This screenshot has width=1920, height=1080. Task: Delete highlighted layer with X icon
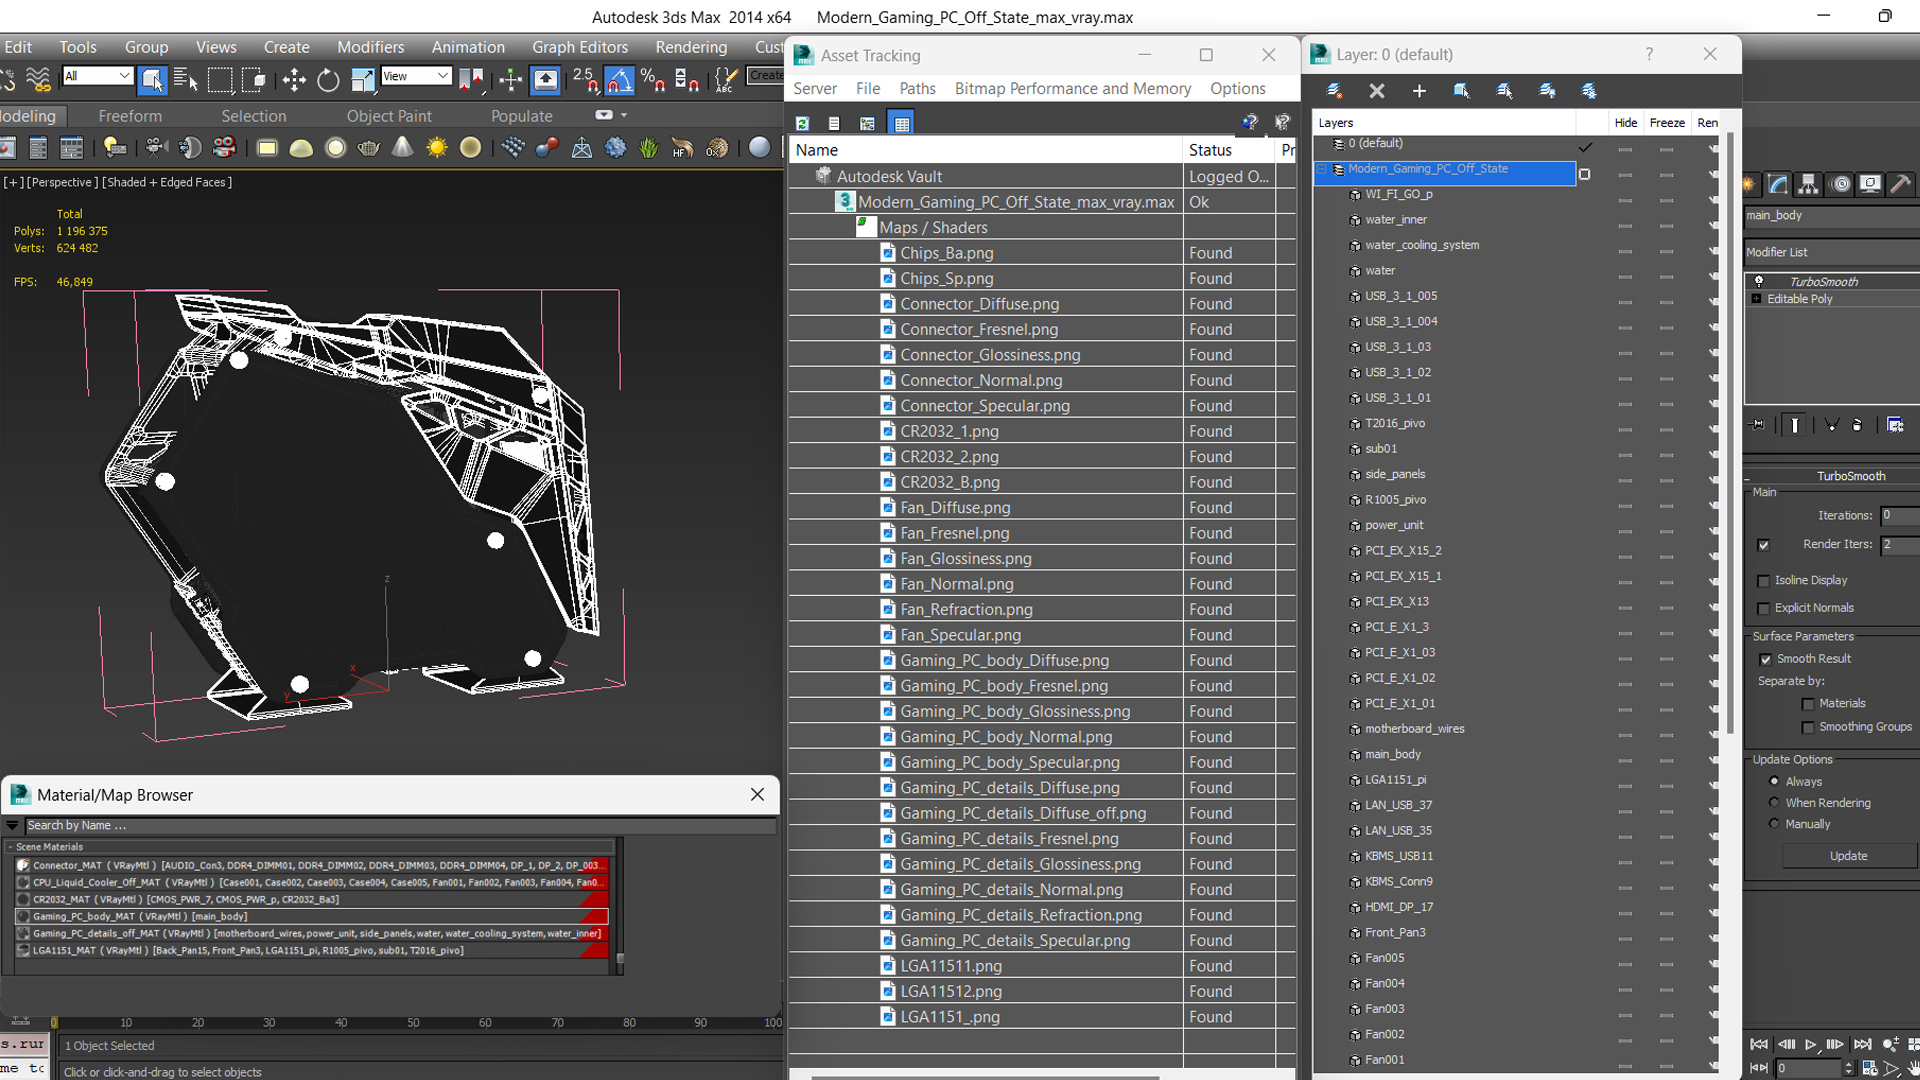pyautogui.click(x=1377, y=91)
